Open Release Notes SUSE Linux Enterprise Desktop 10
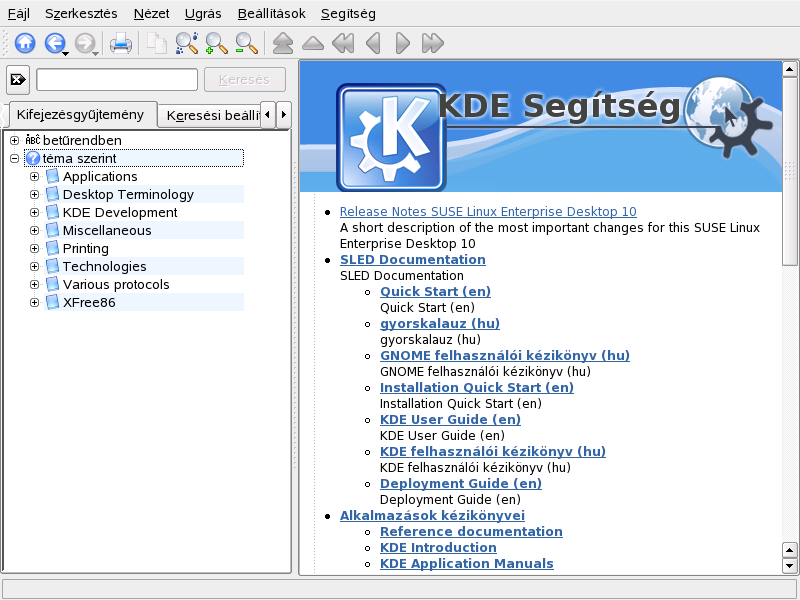The image size is (800, 600). point(488,212)
